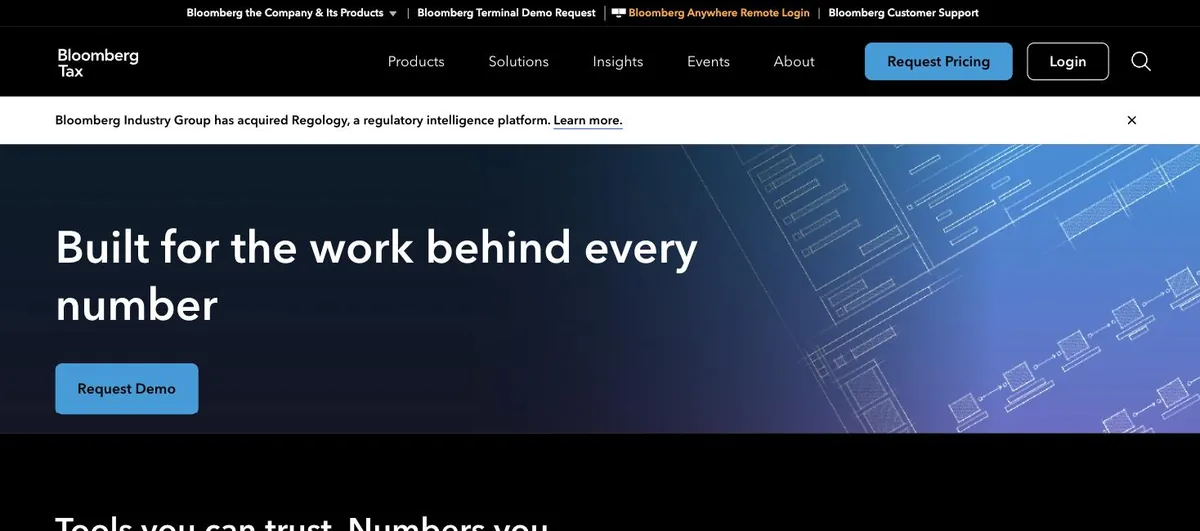Open Bloomberg Terminal Demo Request link

pos(506,13)
